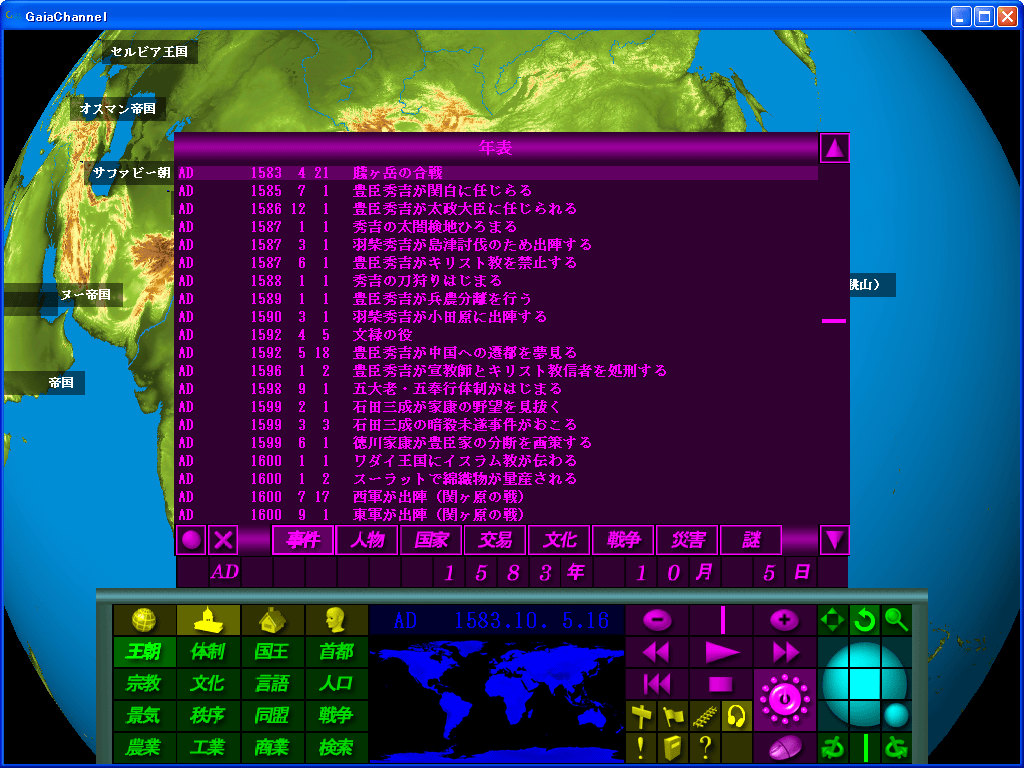1024x768 pixels.
Task: Switch to the 交易 chronology tab
Action: pos(495,540)
